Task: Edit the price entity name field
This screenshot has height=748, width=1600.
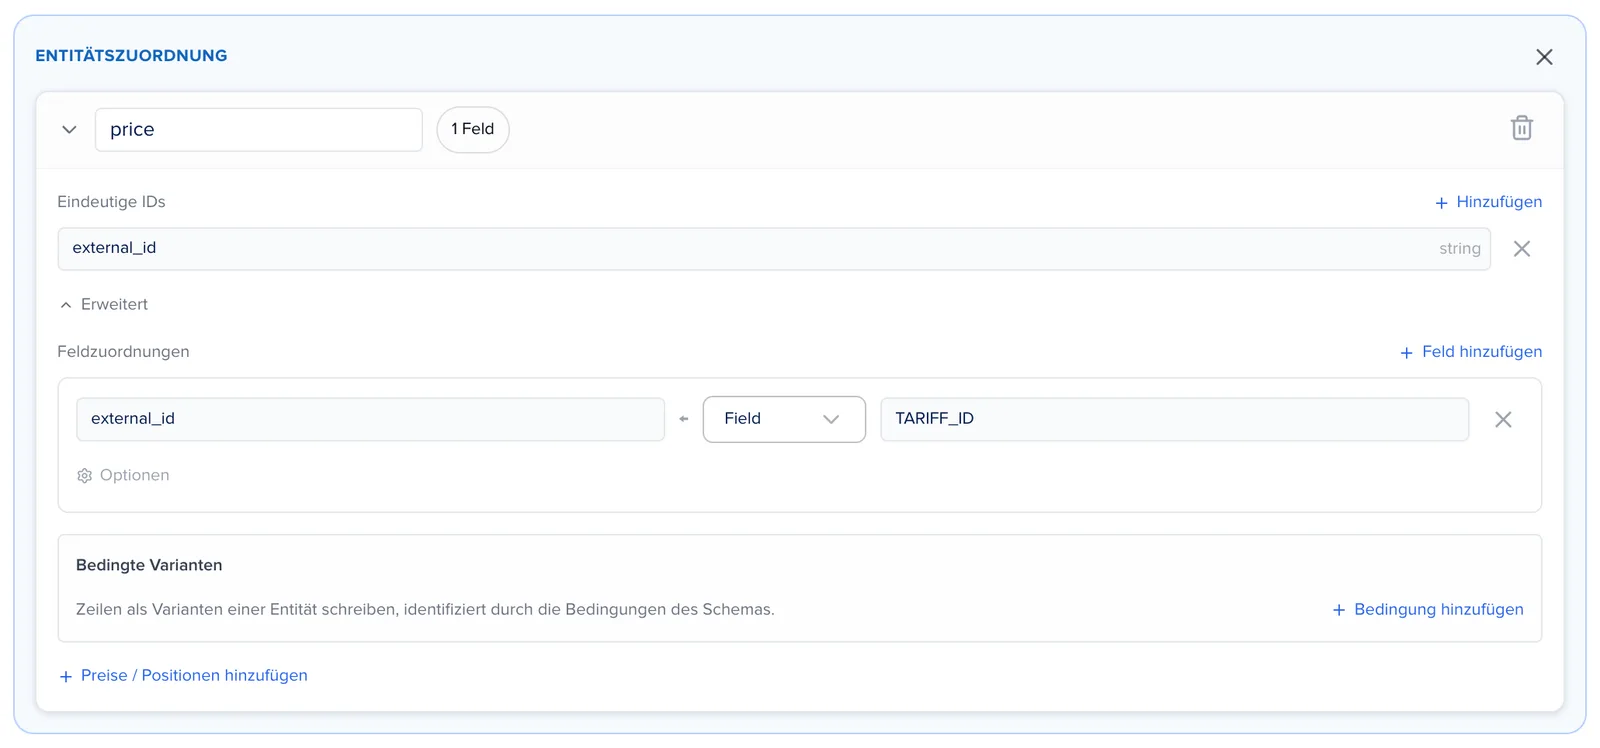Action: click(259, 130)
